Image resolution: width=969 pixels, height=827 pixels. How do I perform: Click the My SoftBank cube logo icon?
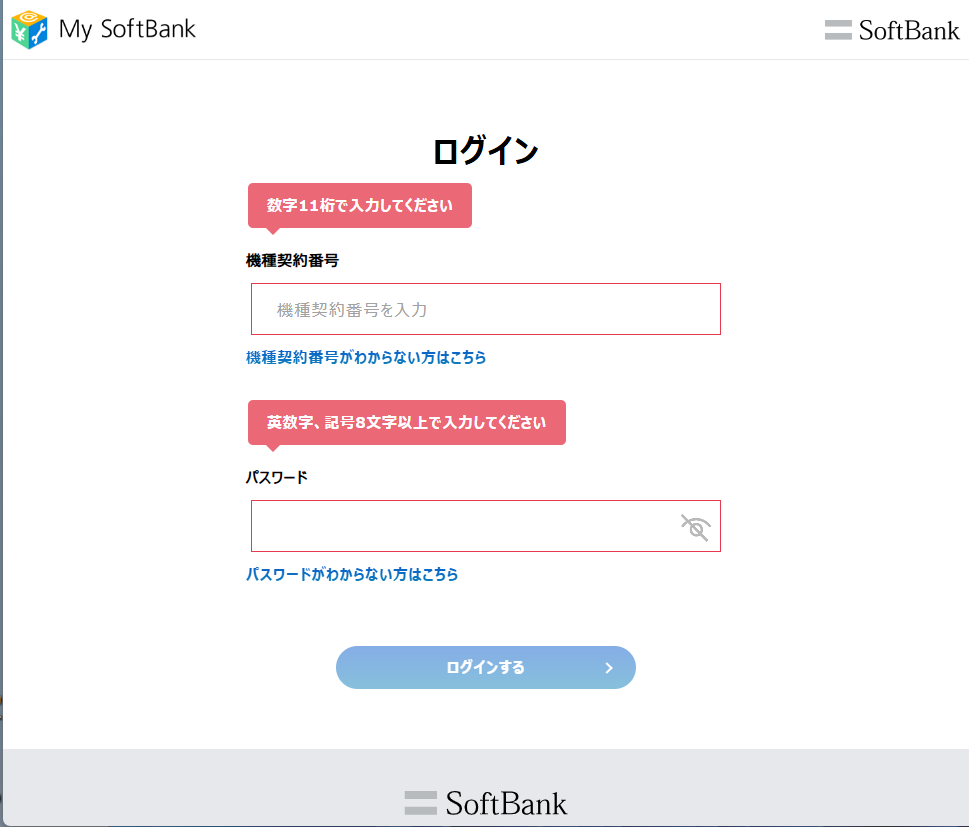point(29,30)
